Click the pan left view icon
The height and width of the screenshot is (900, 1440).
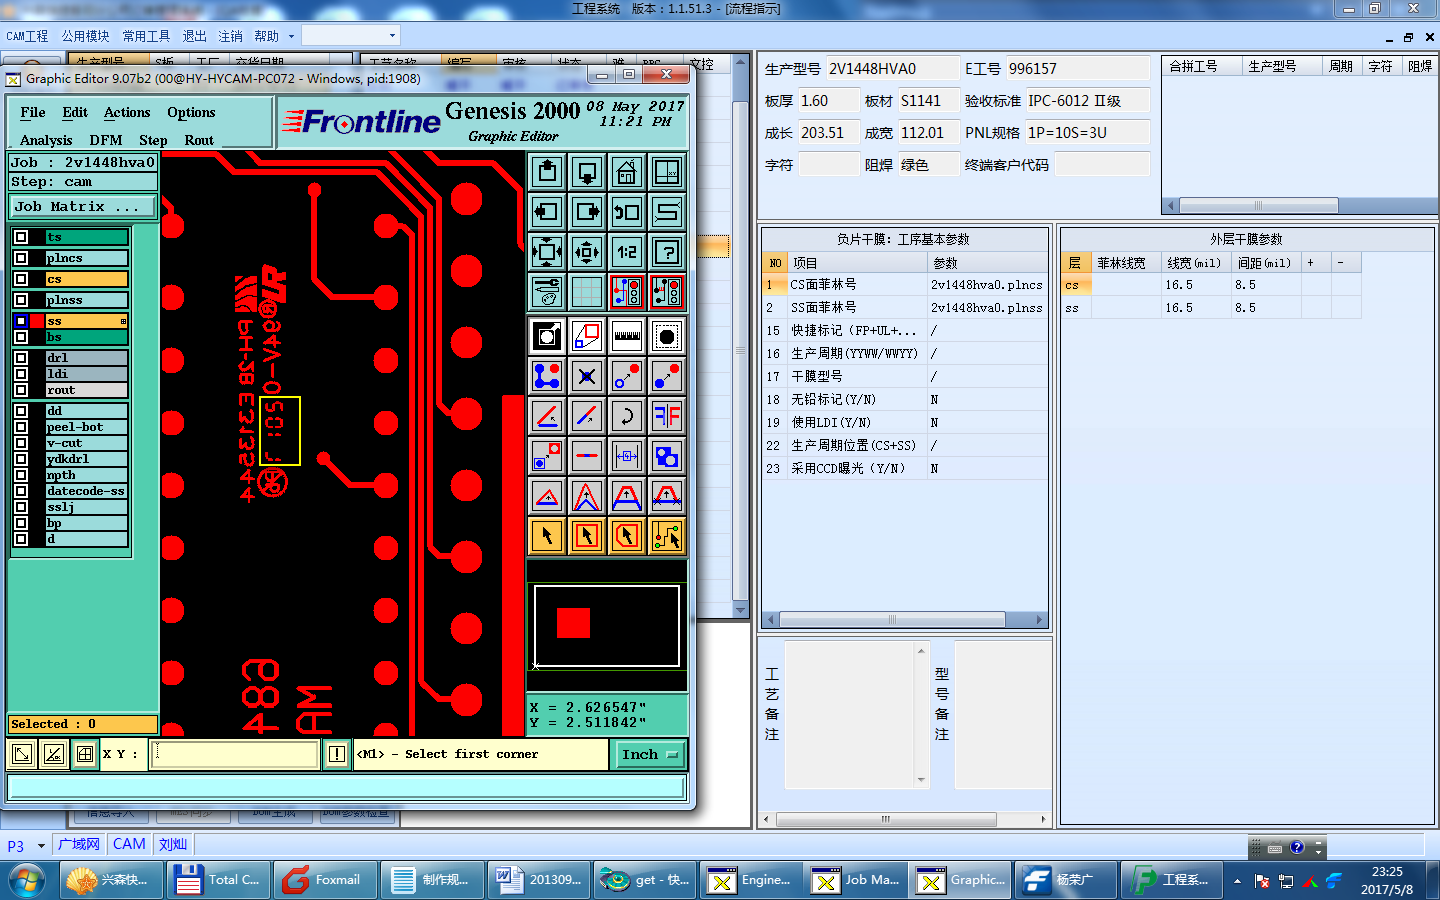click(x=547, y=212)
